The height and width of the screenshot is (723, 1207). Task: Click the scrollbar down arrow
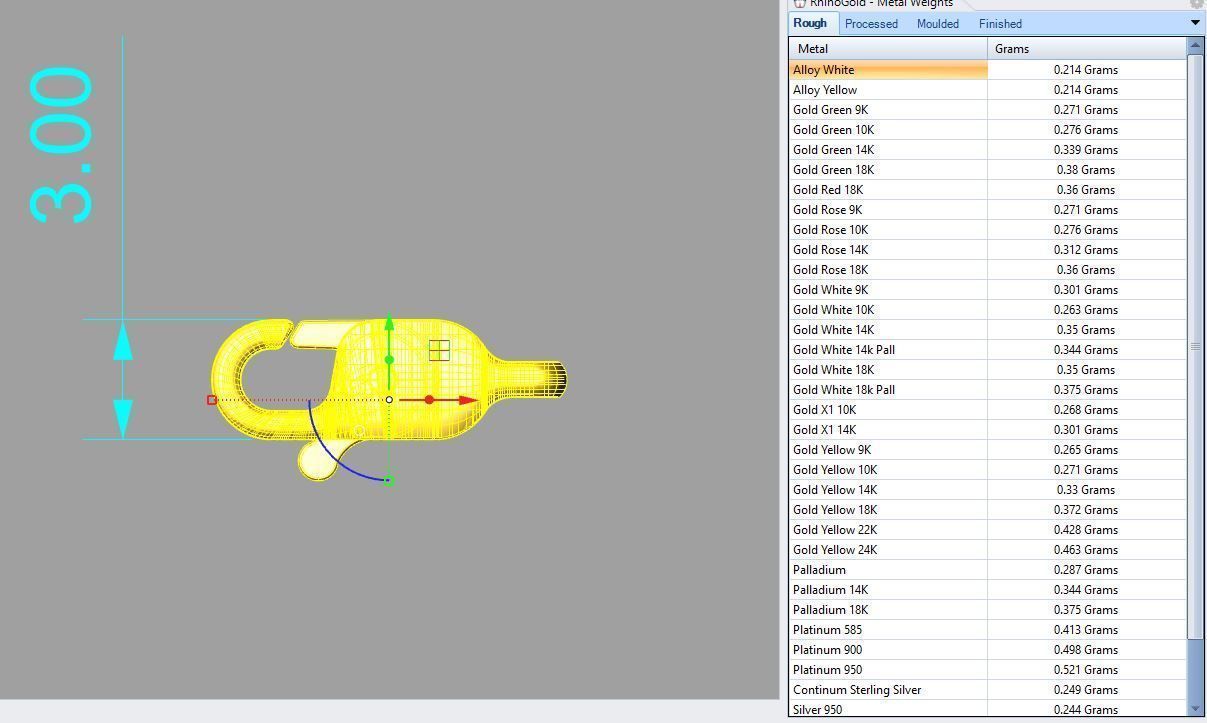pos(1195,709)
